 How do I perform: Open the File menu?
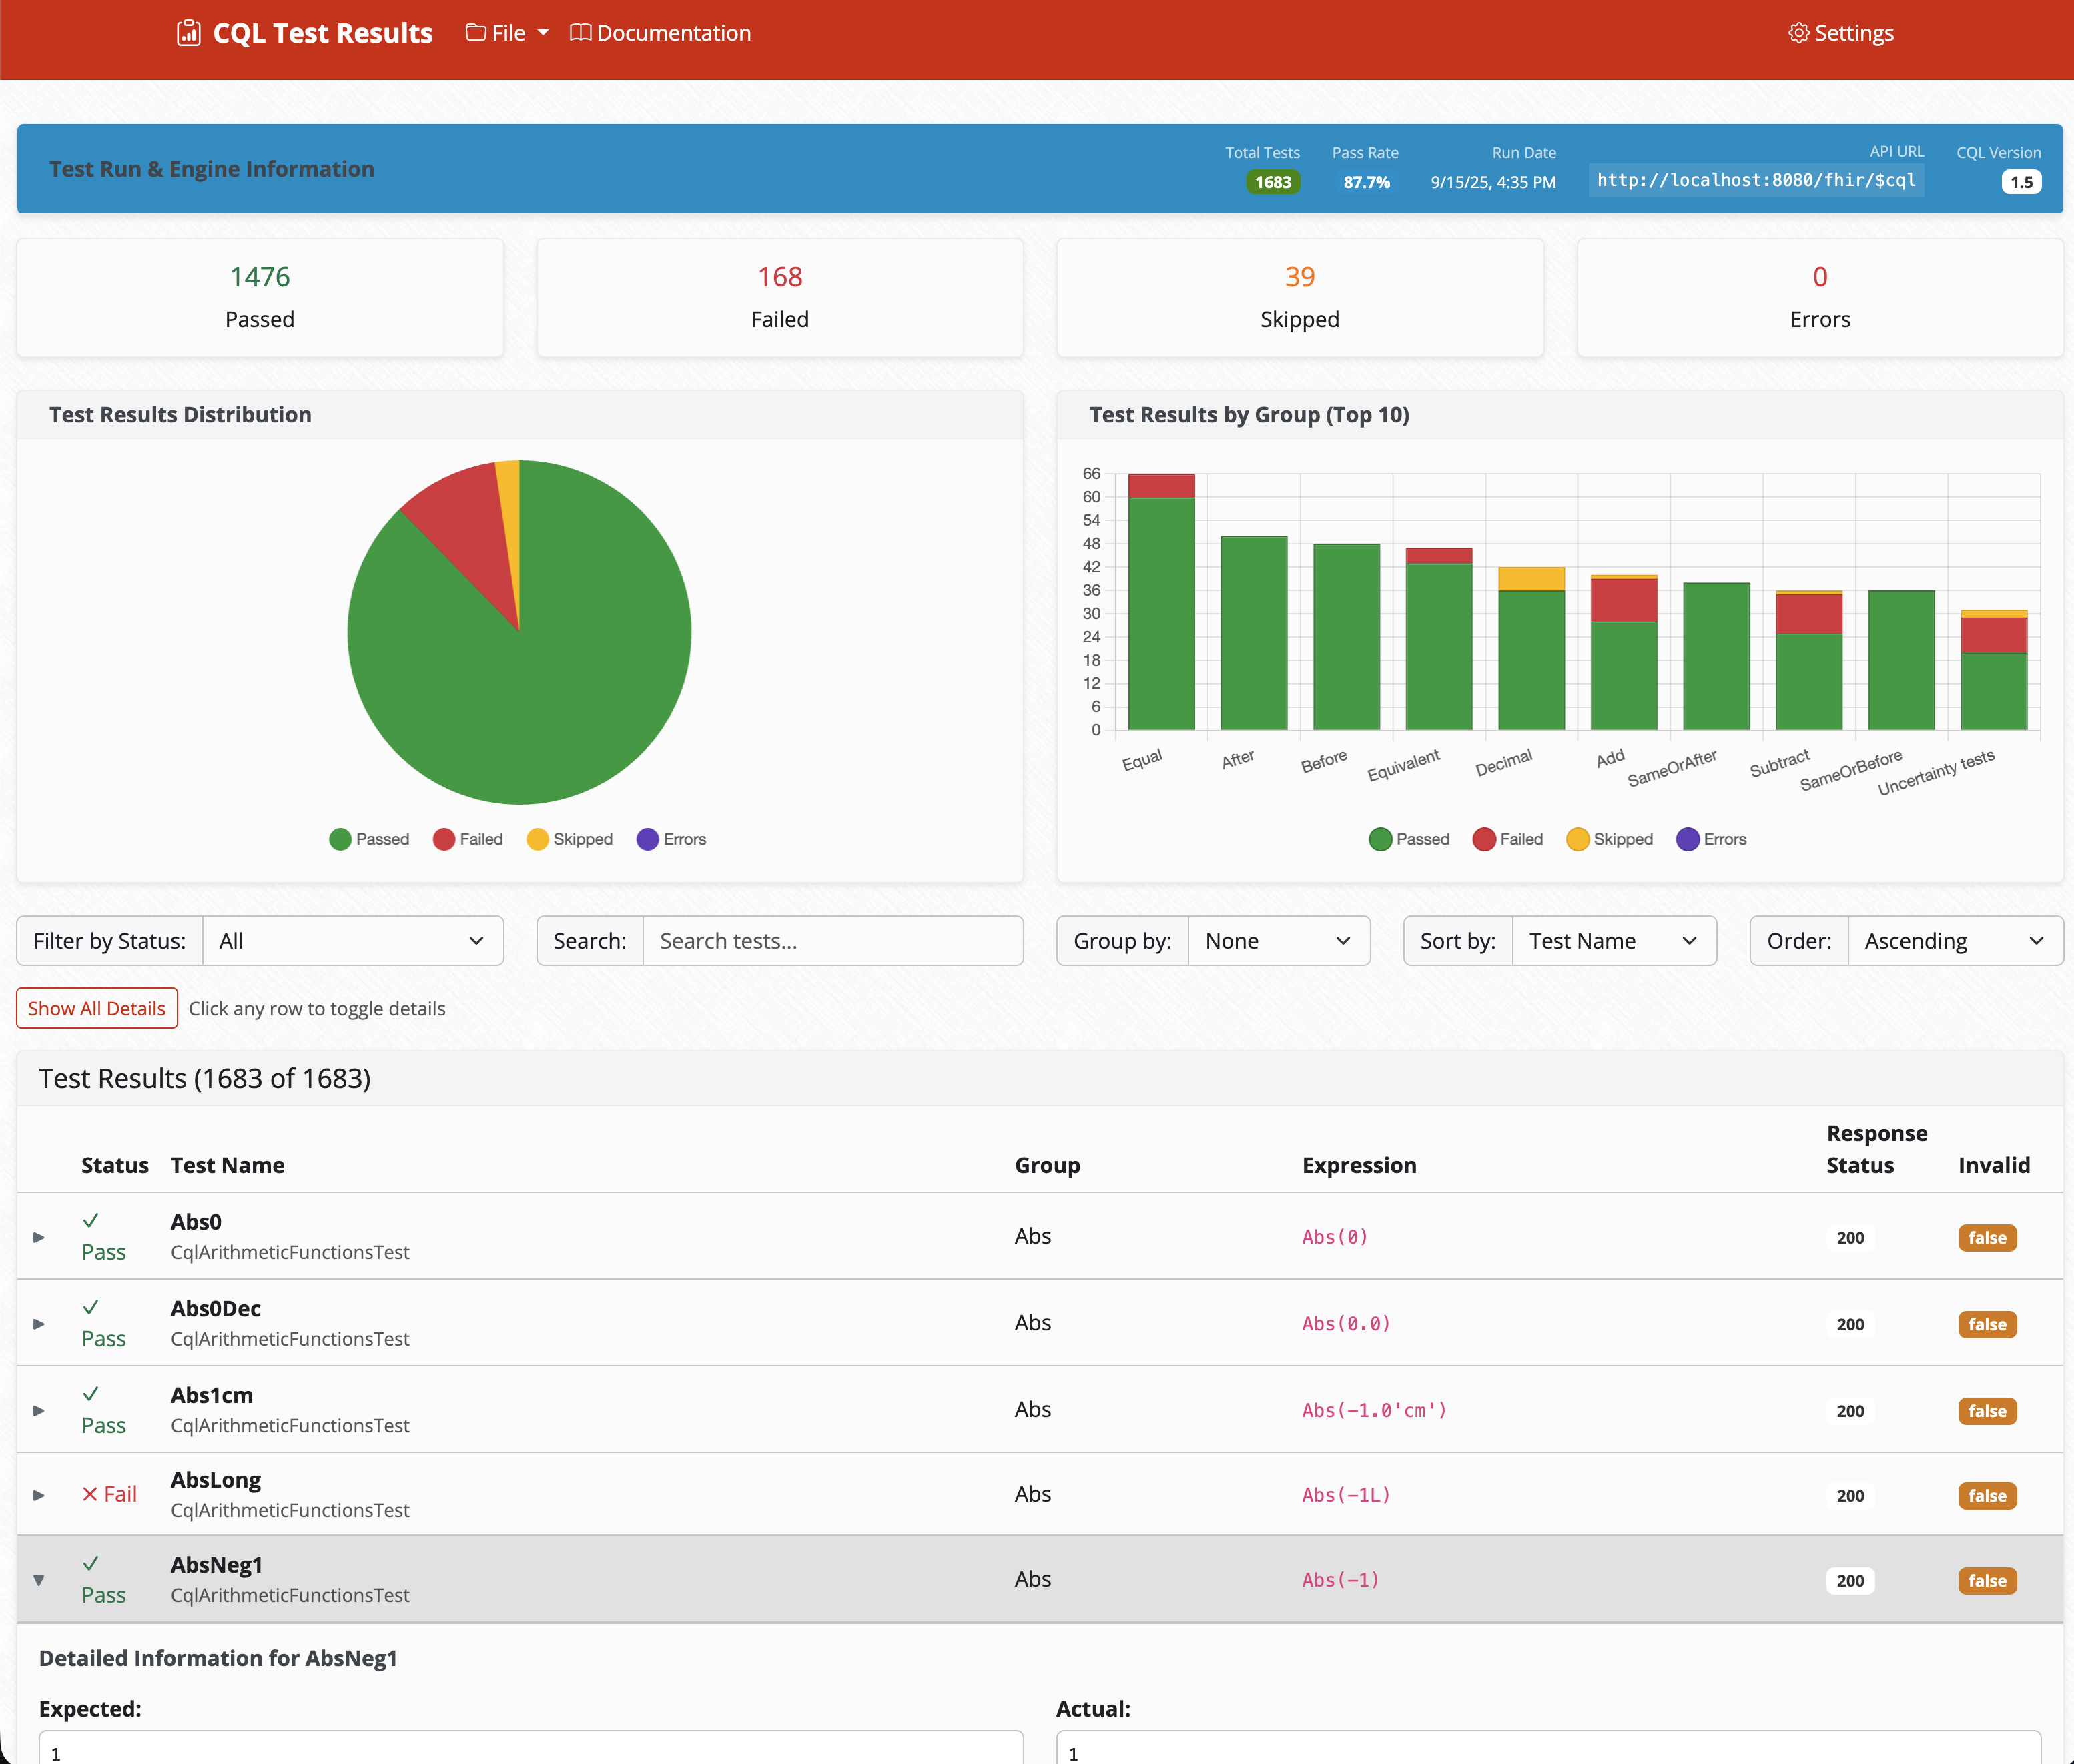coord(508,32)
